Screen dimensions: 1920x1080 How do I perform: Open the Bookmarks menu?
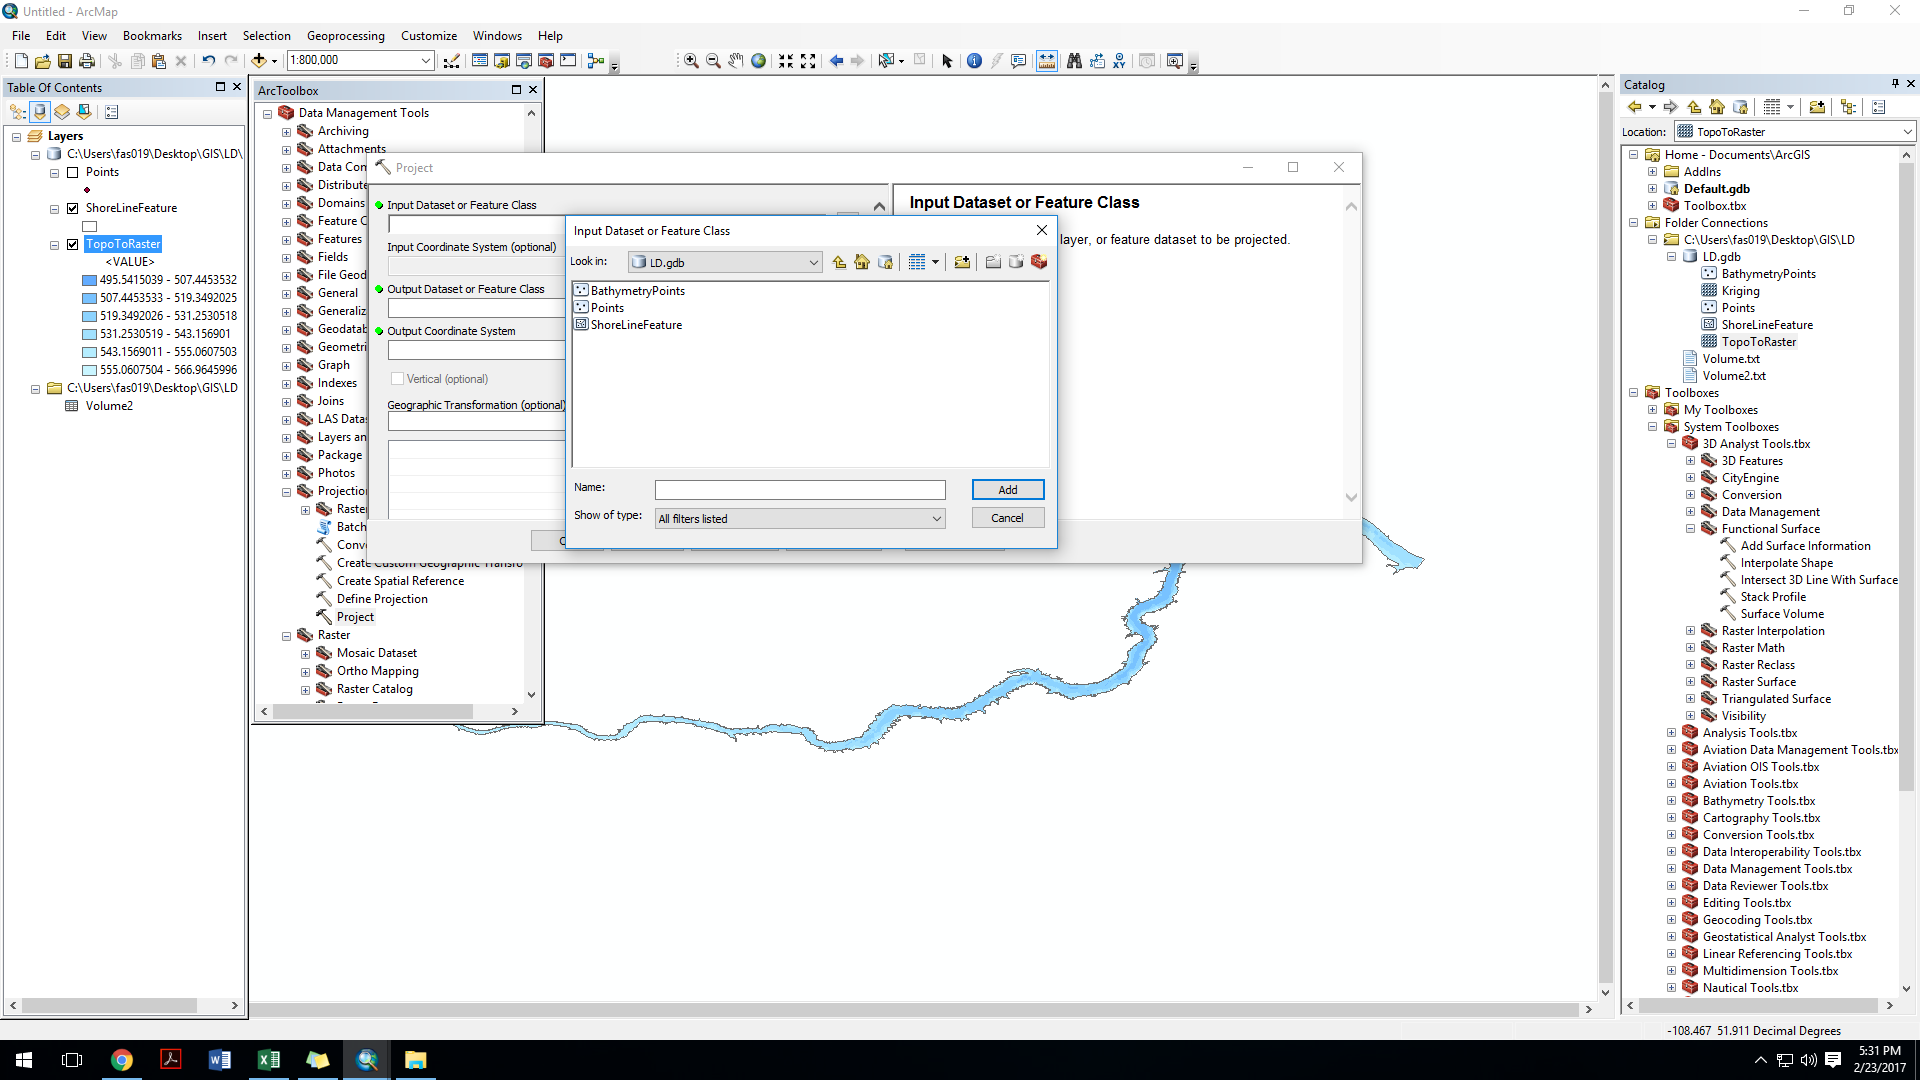click(152, 35)
